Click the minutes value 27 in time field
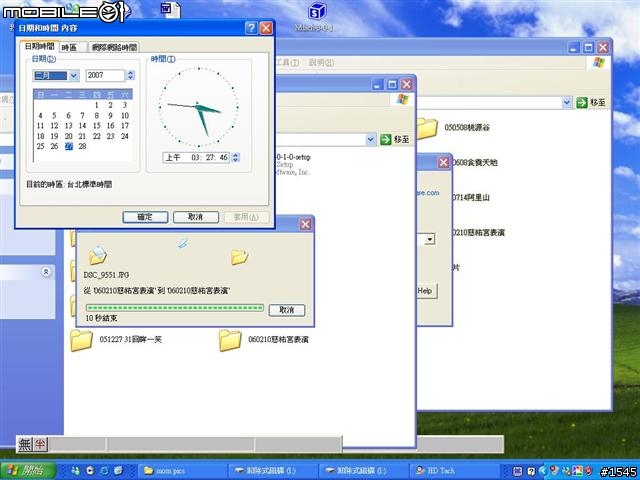Image resolution: width=640 pixels, height=480 pixels. click(209, 158)
